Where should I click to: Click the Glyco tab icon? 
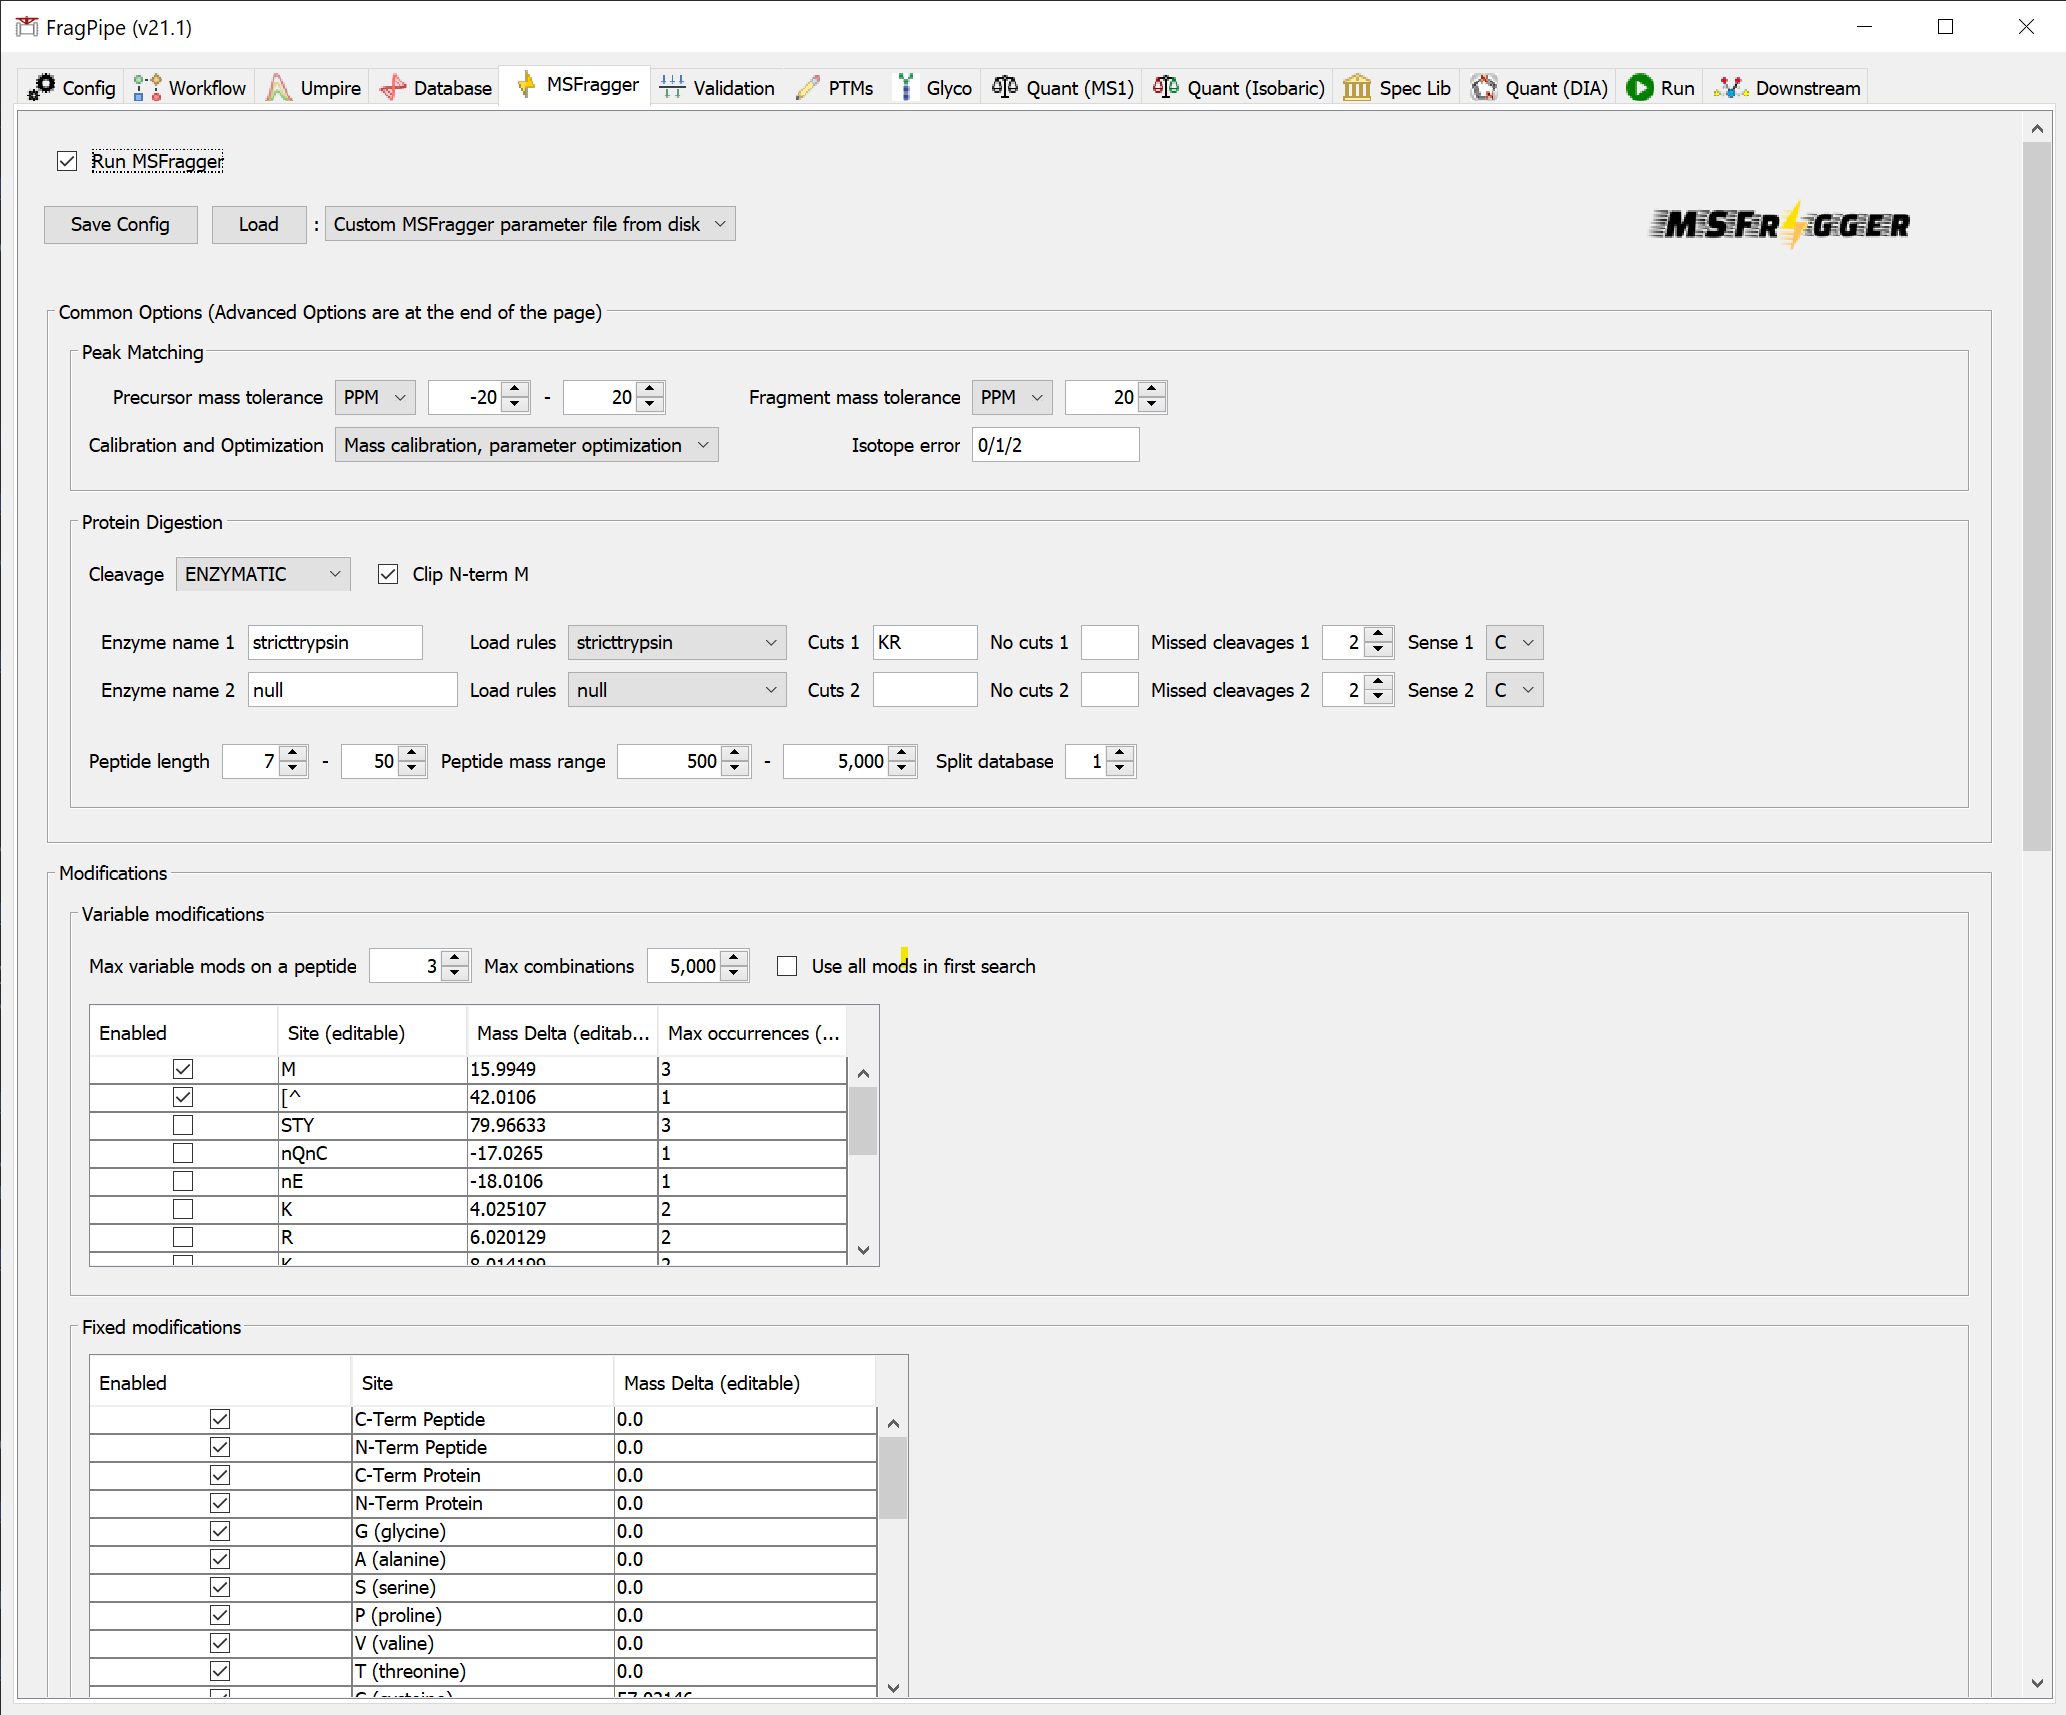pos(906,87)
